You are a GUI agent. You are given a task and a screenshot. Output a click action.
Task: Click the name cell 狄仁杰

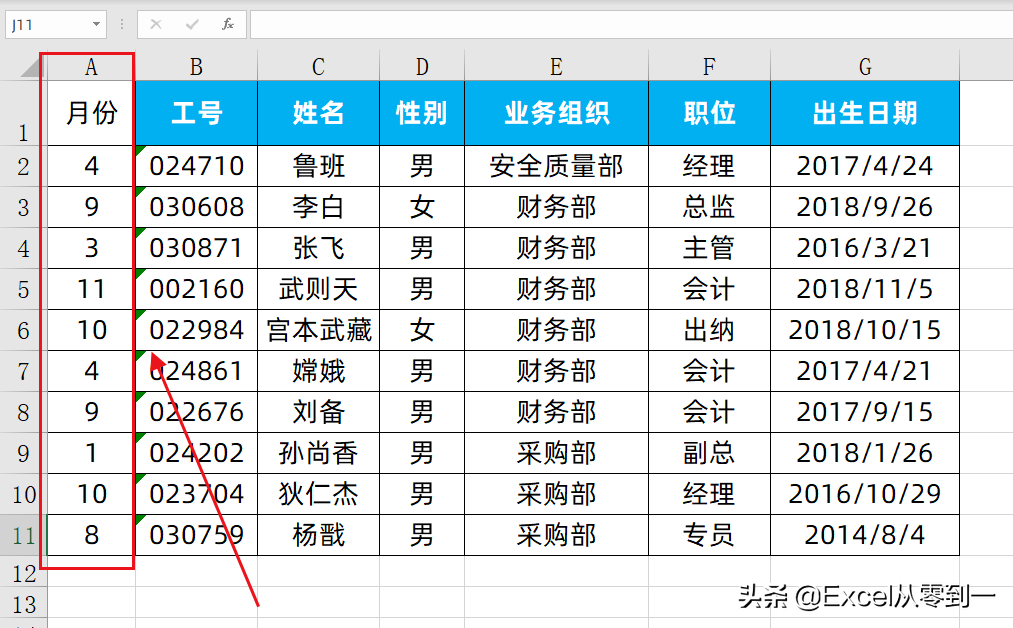coord(319,494)
